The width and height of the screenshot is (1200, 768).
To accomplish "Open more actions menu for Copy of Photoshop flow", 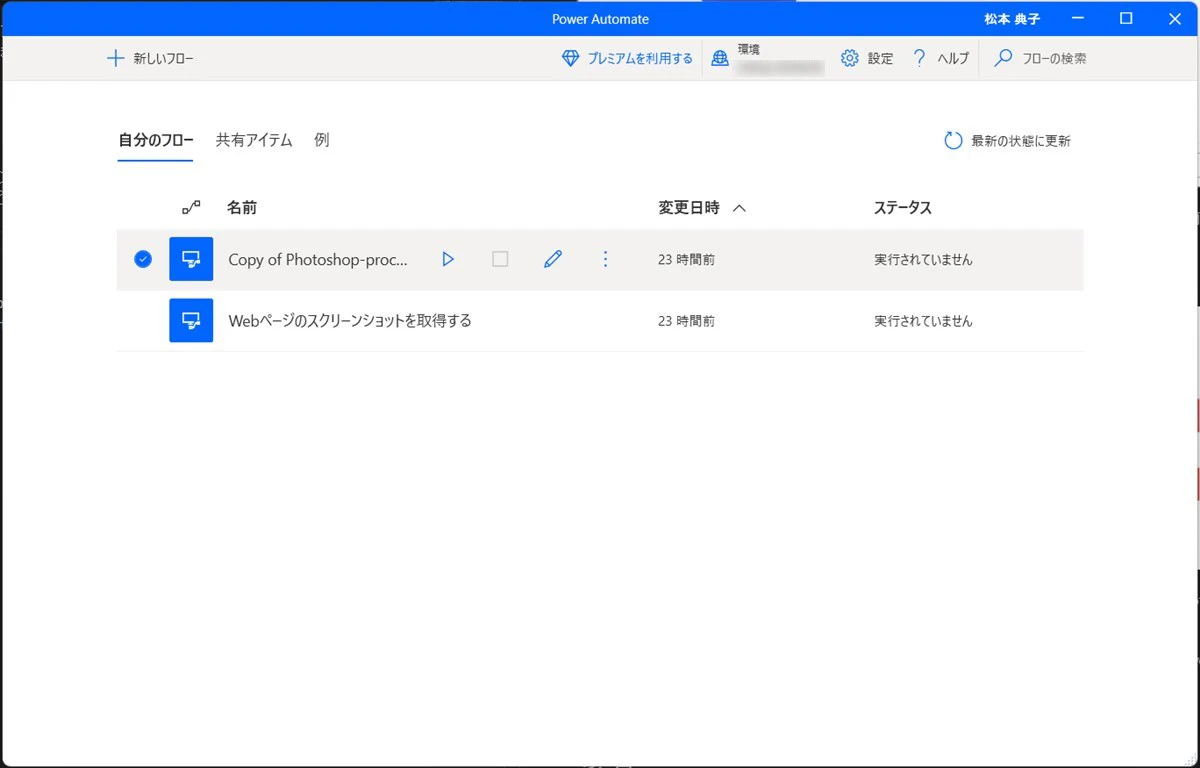I will [x=605, y=259].
